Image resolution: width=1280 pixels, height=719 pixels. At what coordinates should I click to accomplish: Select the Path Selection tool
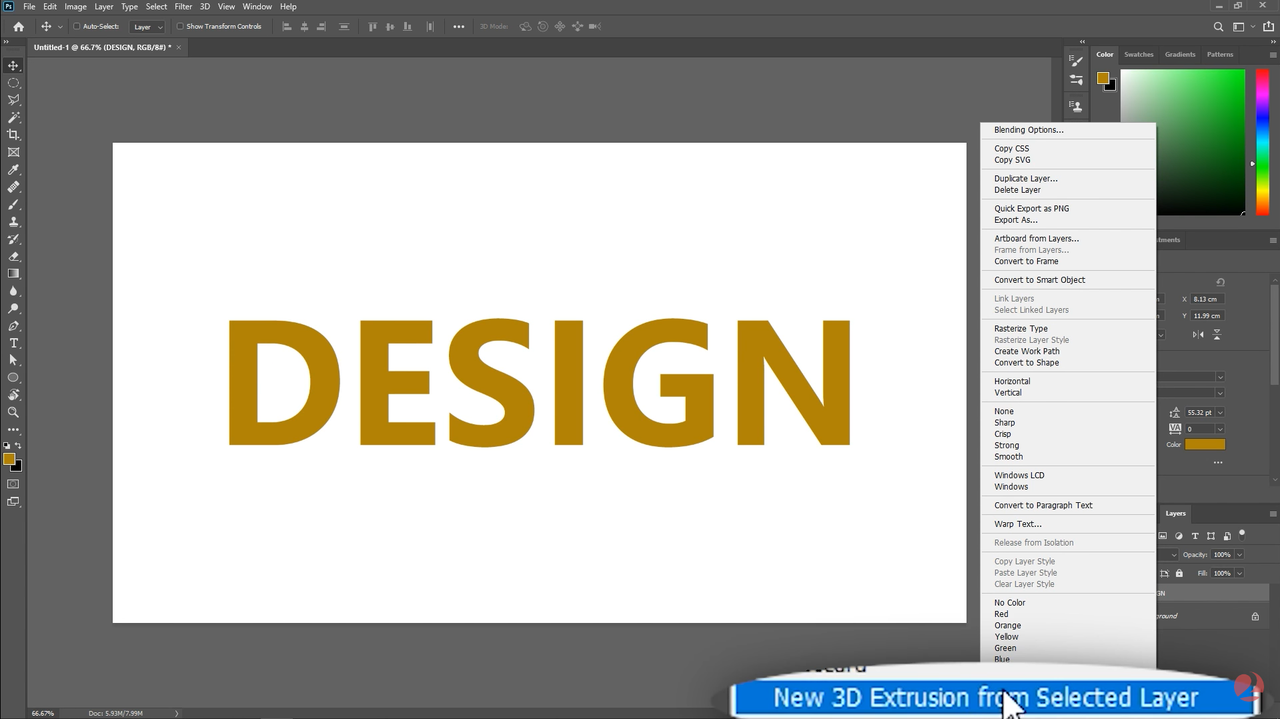pos(13,360)
